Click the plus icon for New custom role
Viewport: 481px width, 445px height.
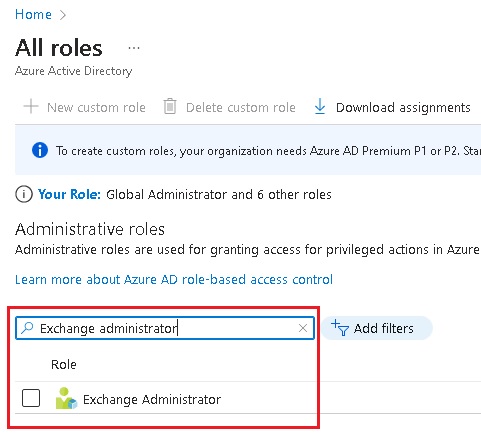tap(31, 107)
